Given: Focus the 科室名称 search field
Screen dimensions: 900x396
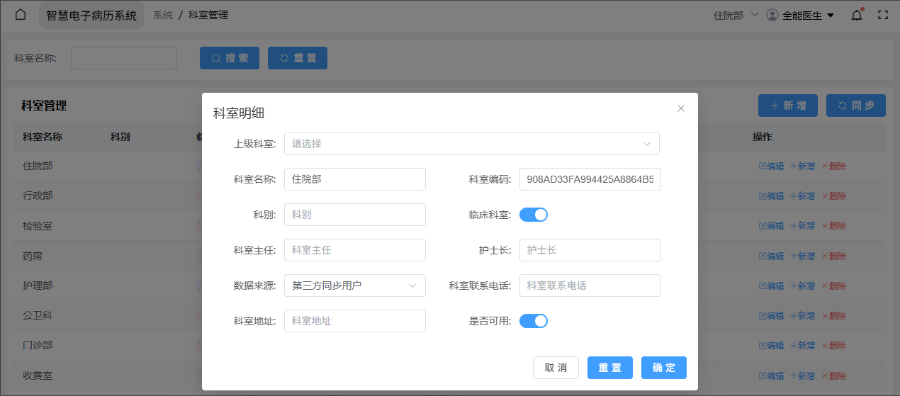Looking at the screenshot, I should click(124, 58).
